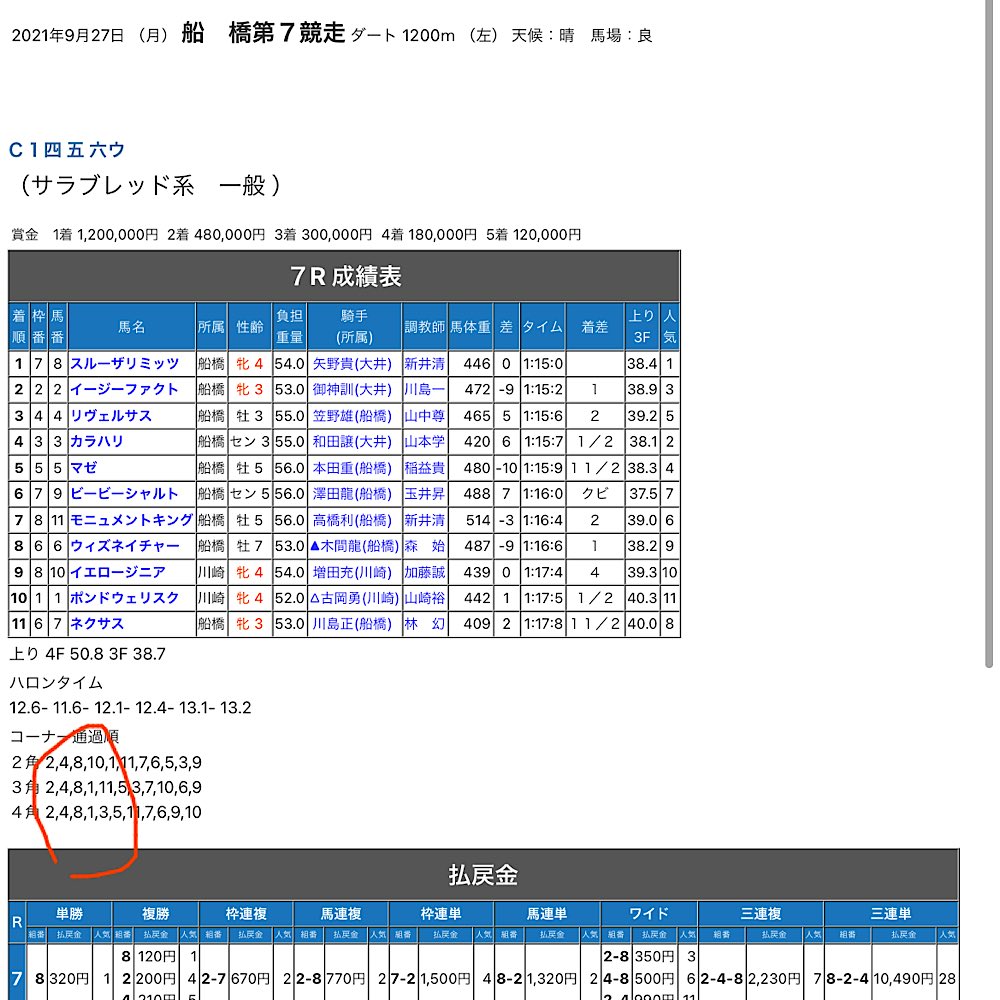Click the ワイド payout column header
This screenshot has width=1000, height=1000.
tap(649, 914)
